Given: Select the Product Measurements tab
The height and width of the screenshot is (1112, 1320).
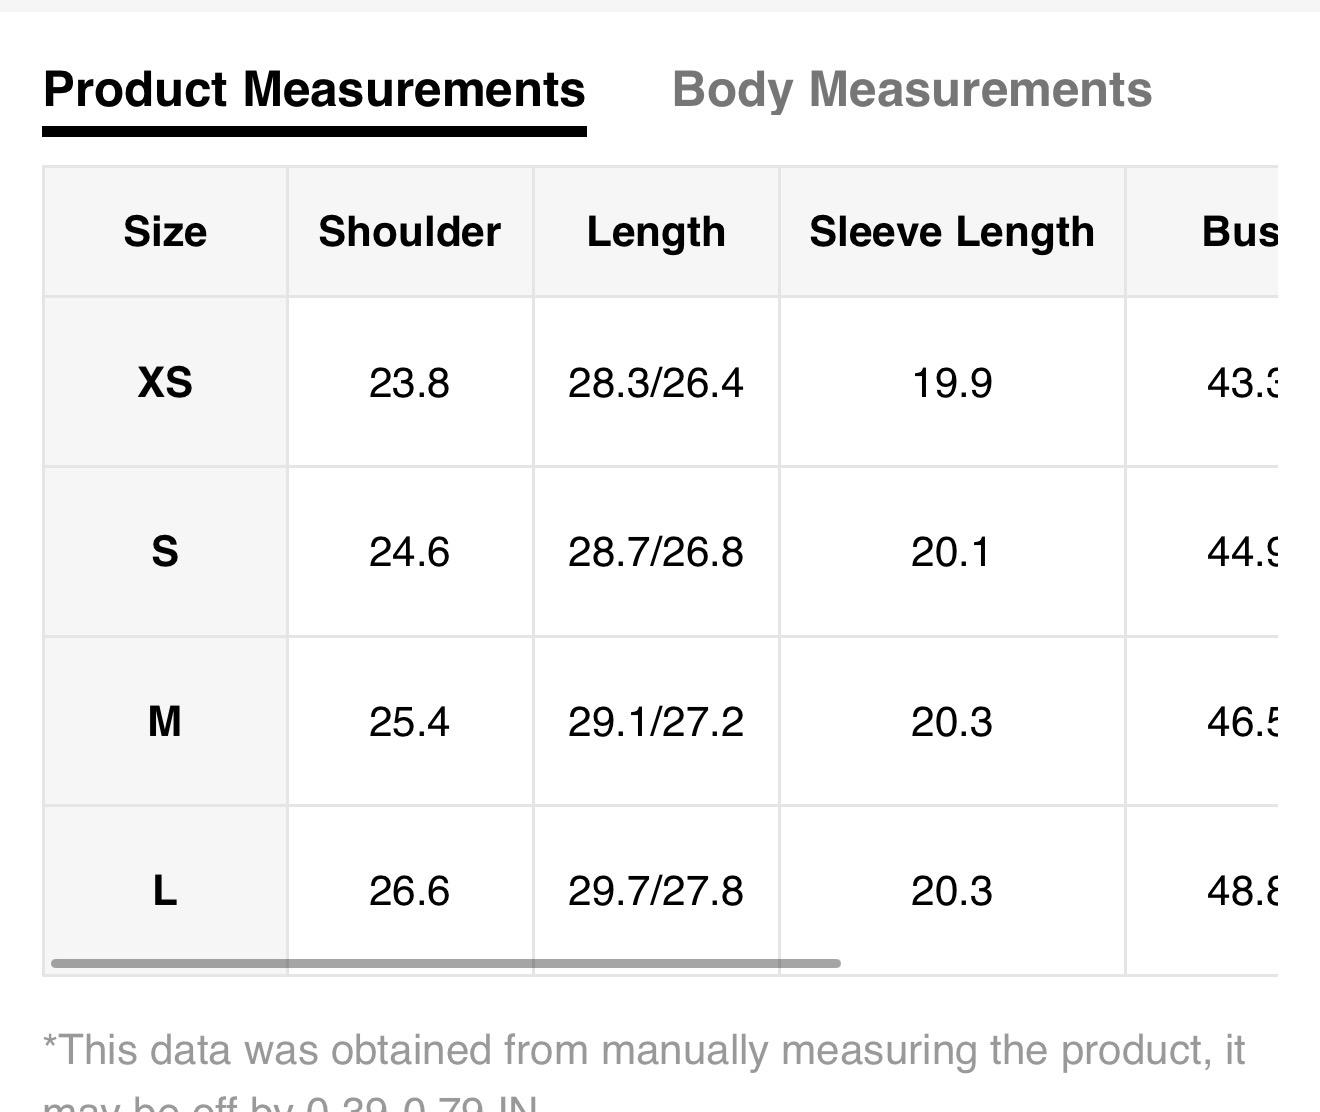Looking at the screenshot, I should tap(314, 90).
